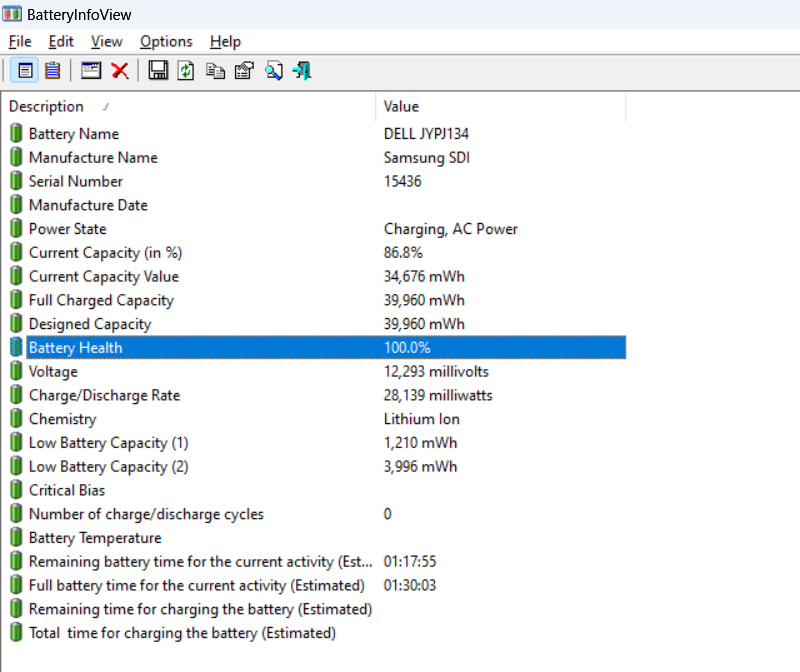Open the File menu
This screenshot has height=672, width=800.
[x=19, y=41]
